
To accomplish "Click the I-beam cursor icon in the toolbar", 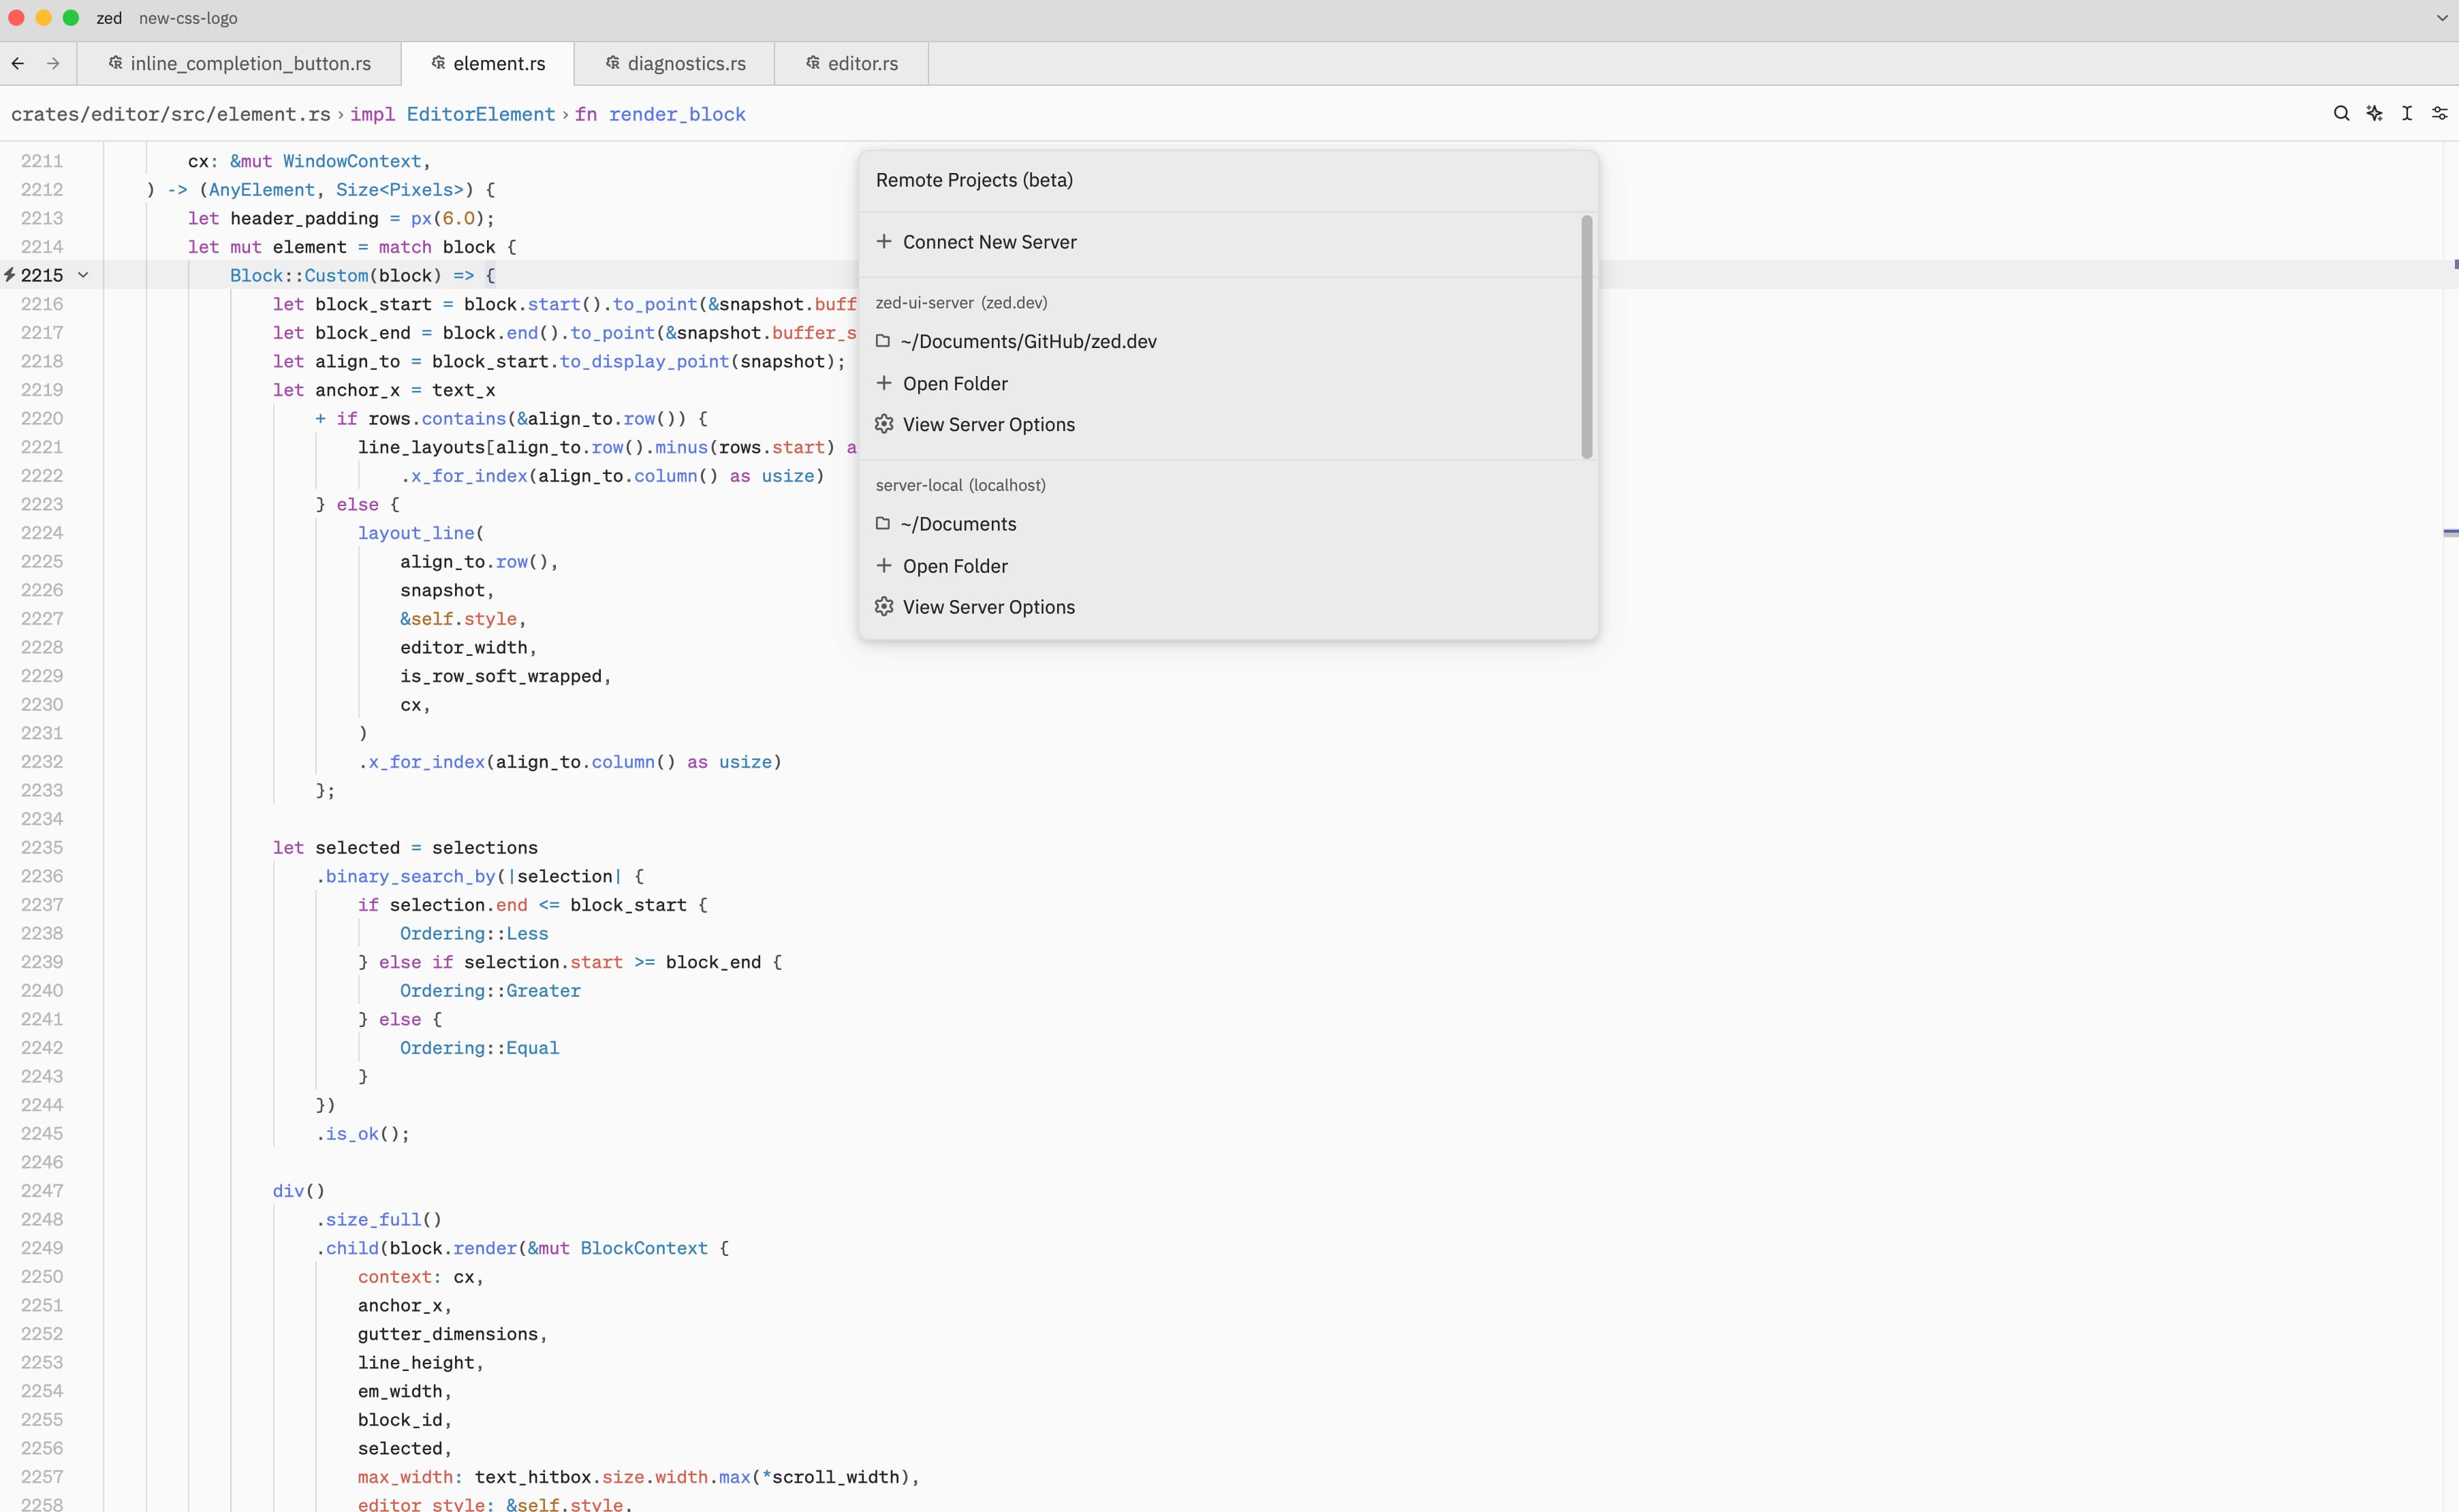I will click(x=2407, y=113).
